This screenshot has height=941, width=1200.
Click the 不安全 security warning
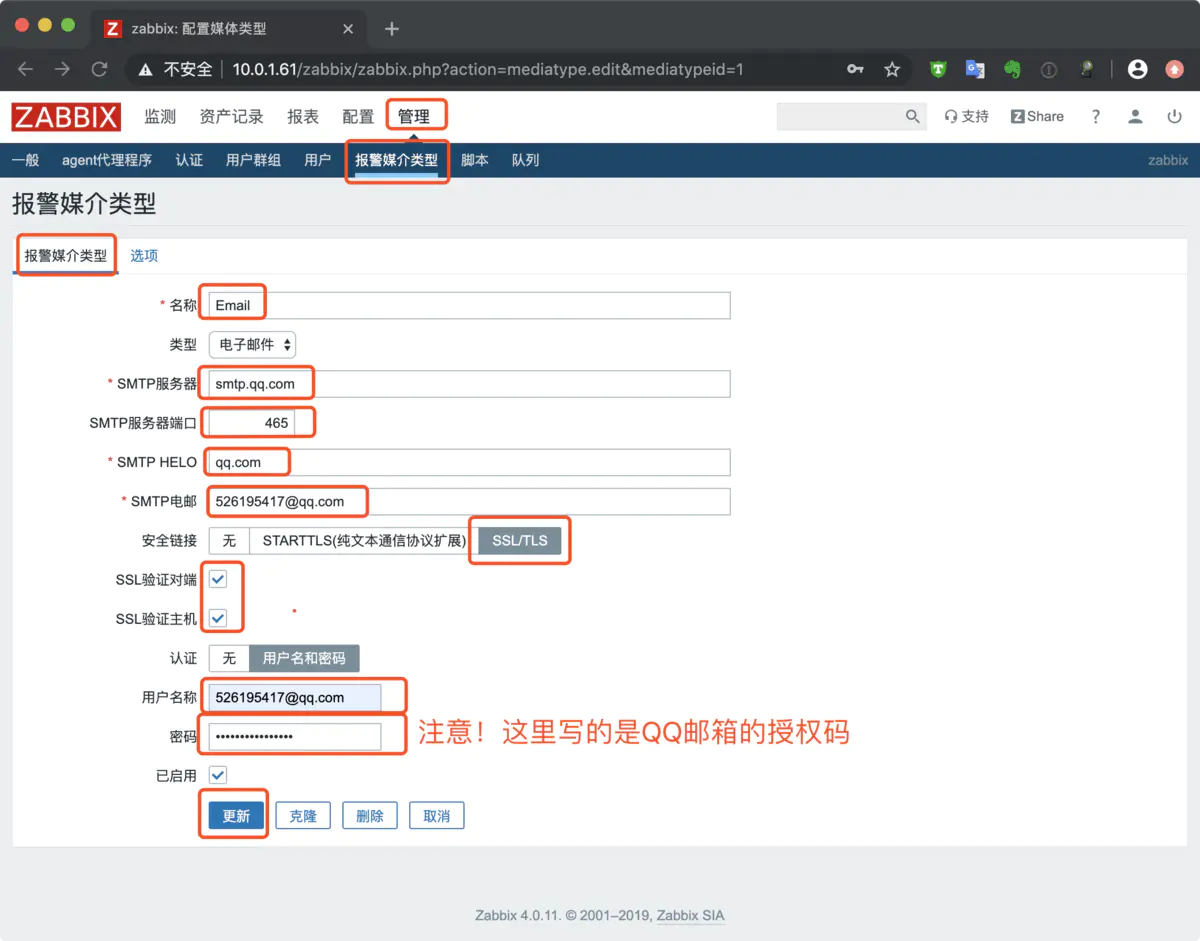pos(175,69)
